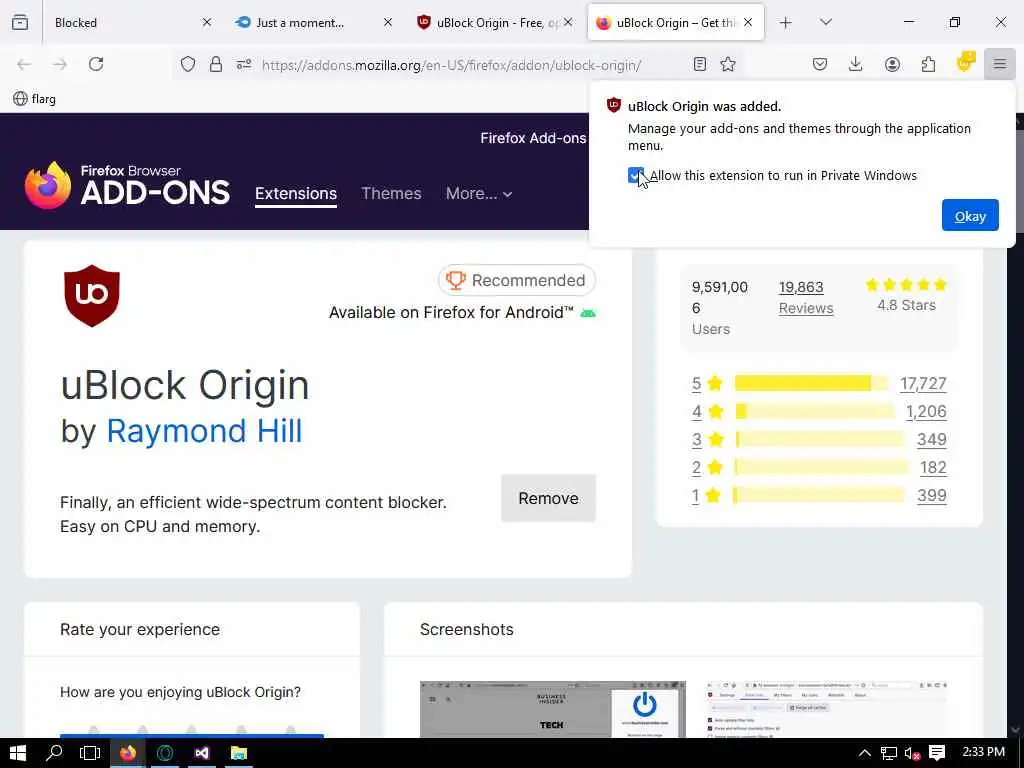
Task: Toggle Allow extension in Private Windows checkbox
Action: coord(635,175)
